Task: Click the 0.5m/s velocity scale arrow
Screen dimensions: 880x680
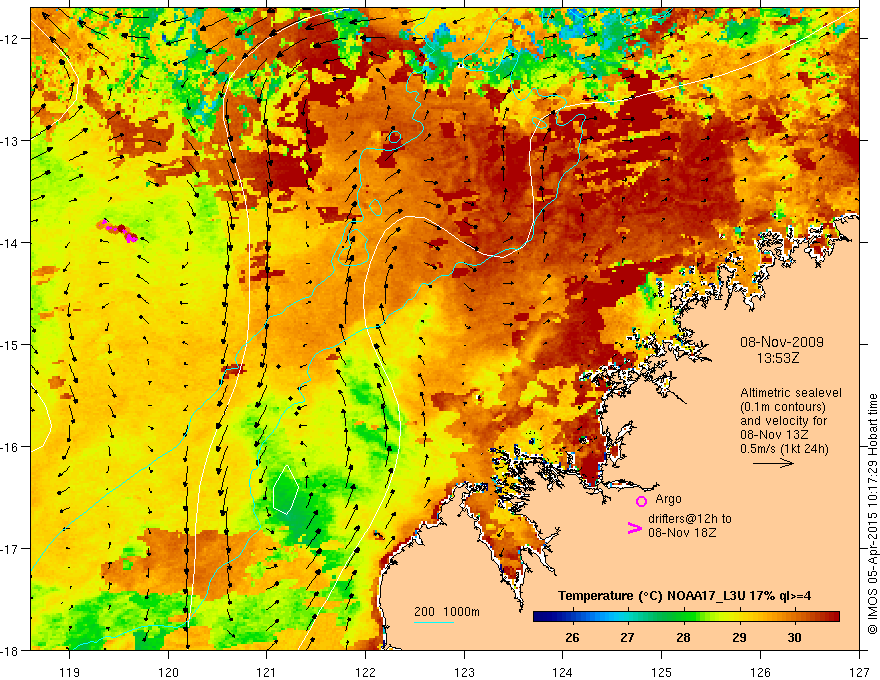Action: click(773, 463)
